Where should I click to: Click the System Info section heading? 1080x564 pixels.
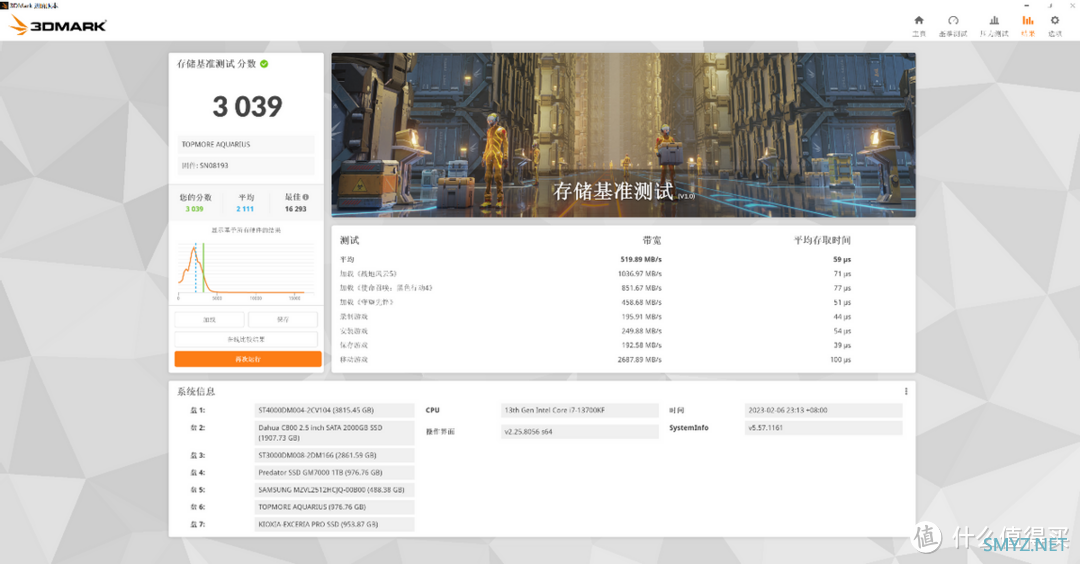tap(196, 391)
